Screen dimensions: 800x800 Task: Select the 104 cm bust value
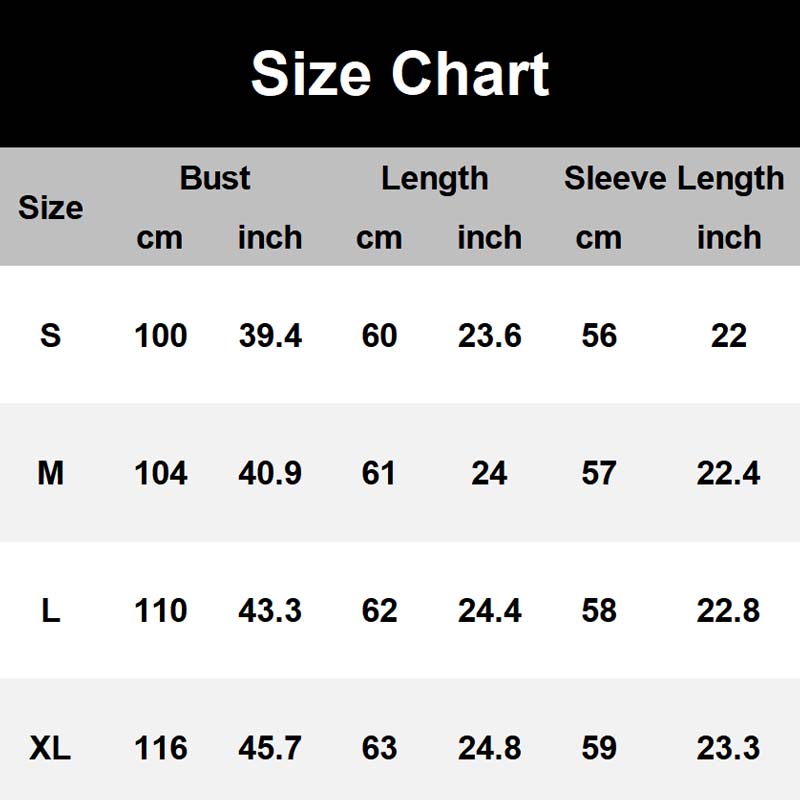(x=160, y=472)
